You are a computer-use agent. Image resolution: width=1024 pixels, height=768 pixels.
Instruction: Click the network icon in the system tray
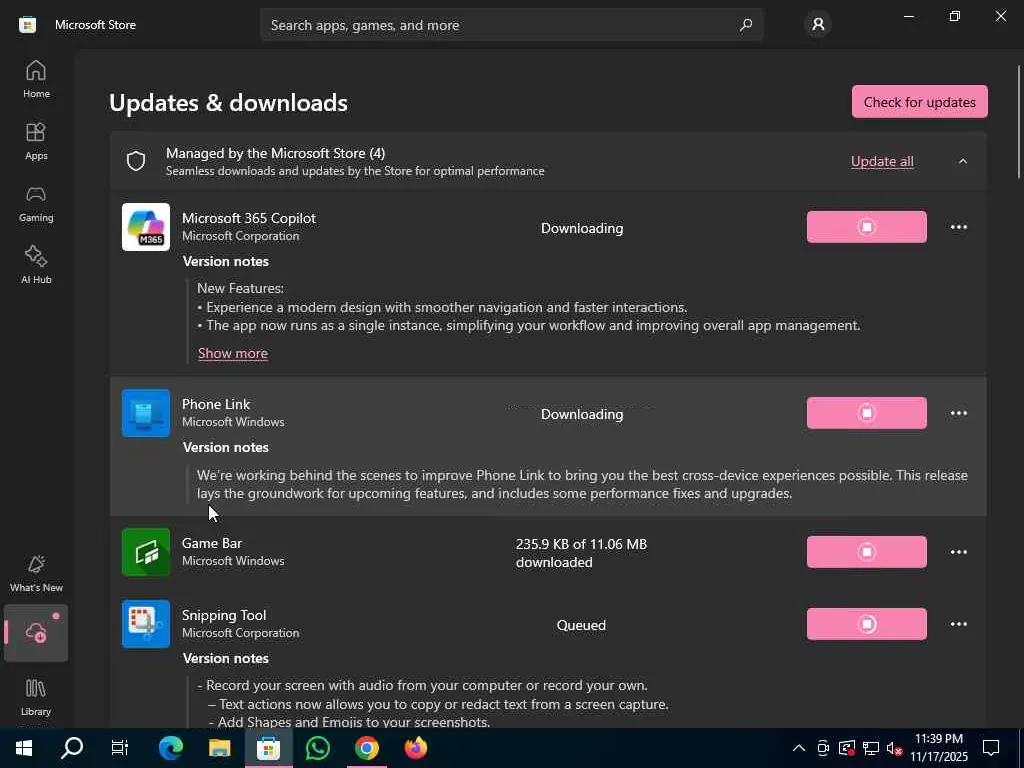tap(871, 748)
